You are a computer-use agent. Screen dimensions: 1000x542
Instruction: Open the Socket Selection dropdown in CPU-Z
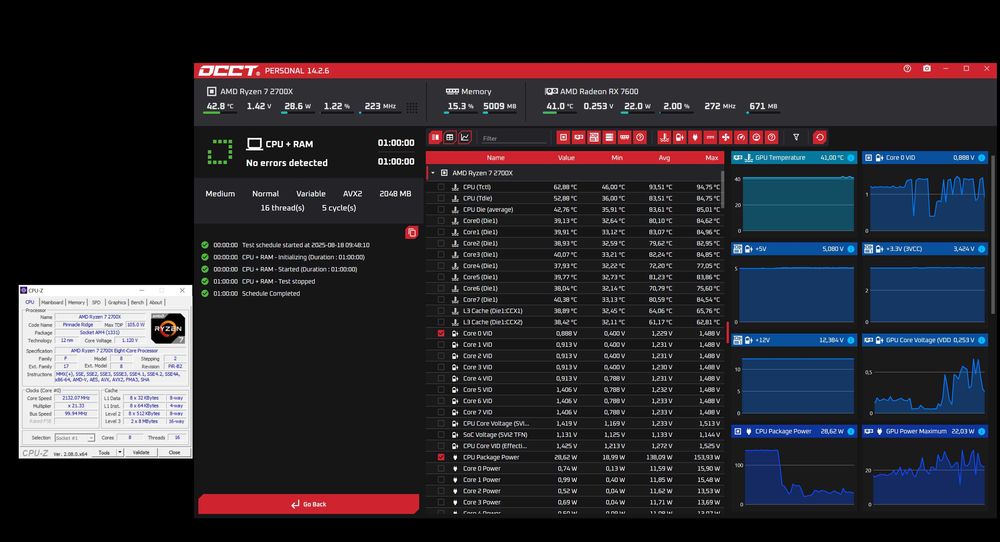75,438
